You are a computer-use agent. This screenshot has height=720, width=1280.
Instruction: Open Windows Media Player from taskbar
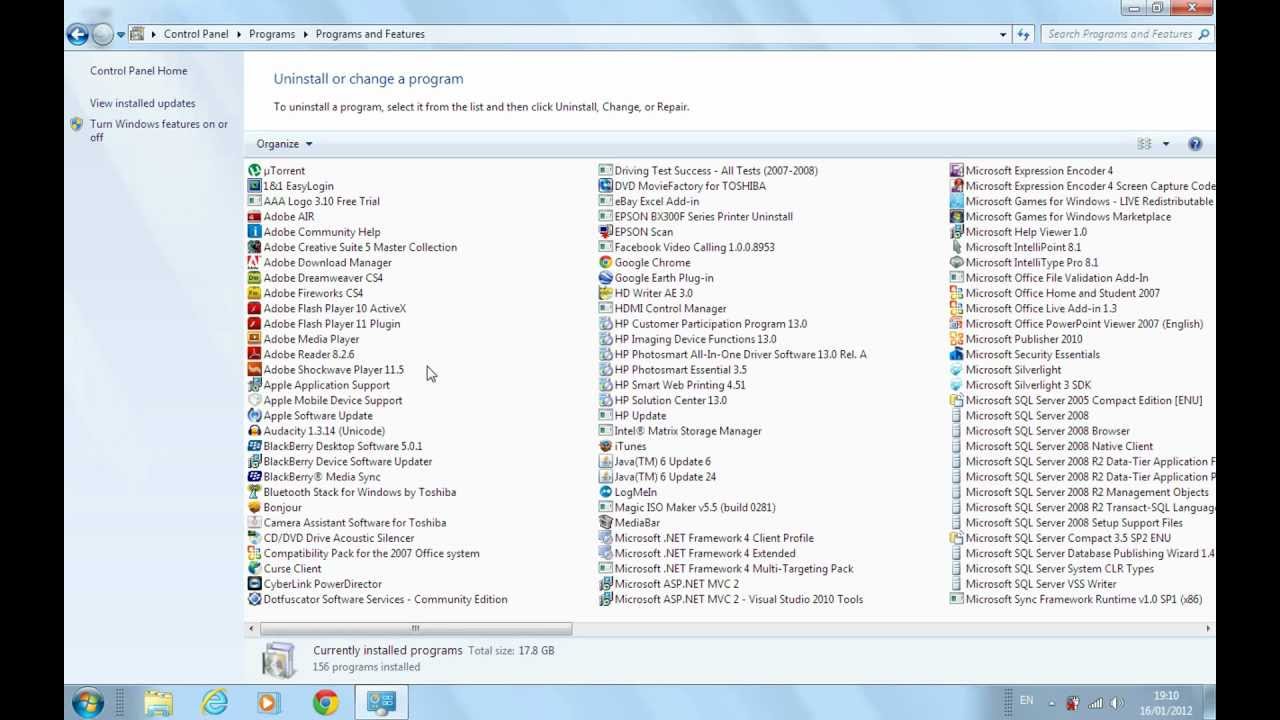[268, 702]
